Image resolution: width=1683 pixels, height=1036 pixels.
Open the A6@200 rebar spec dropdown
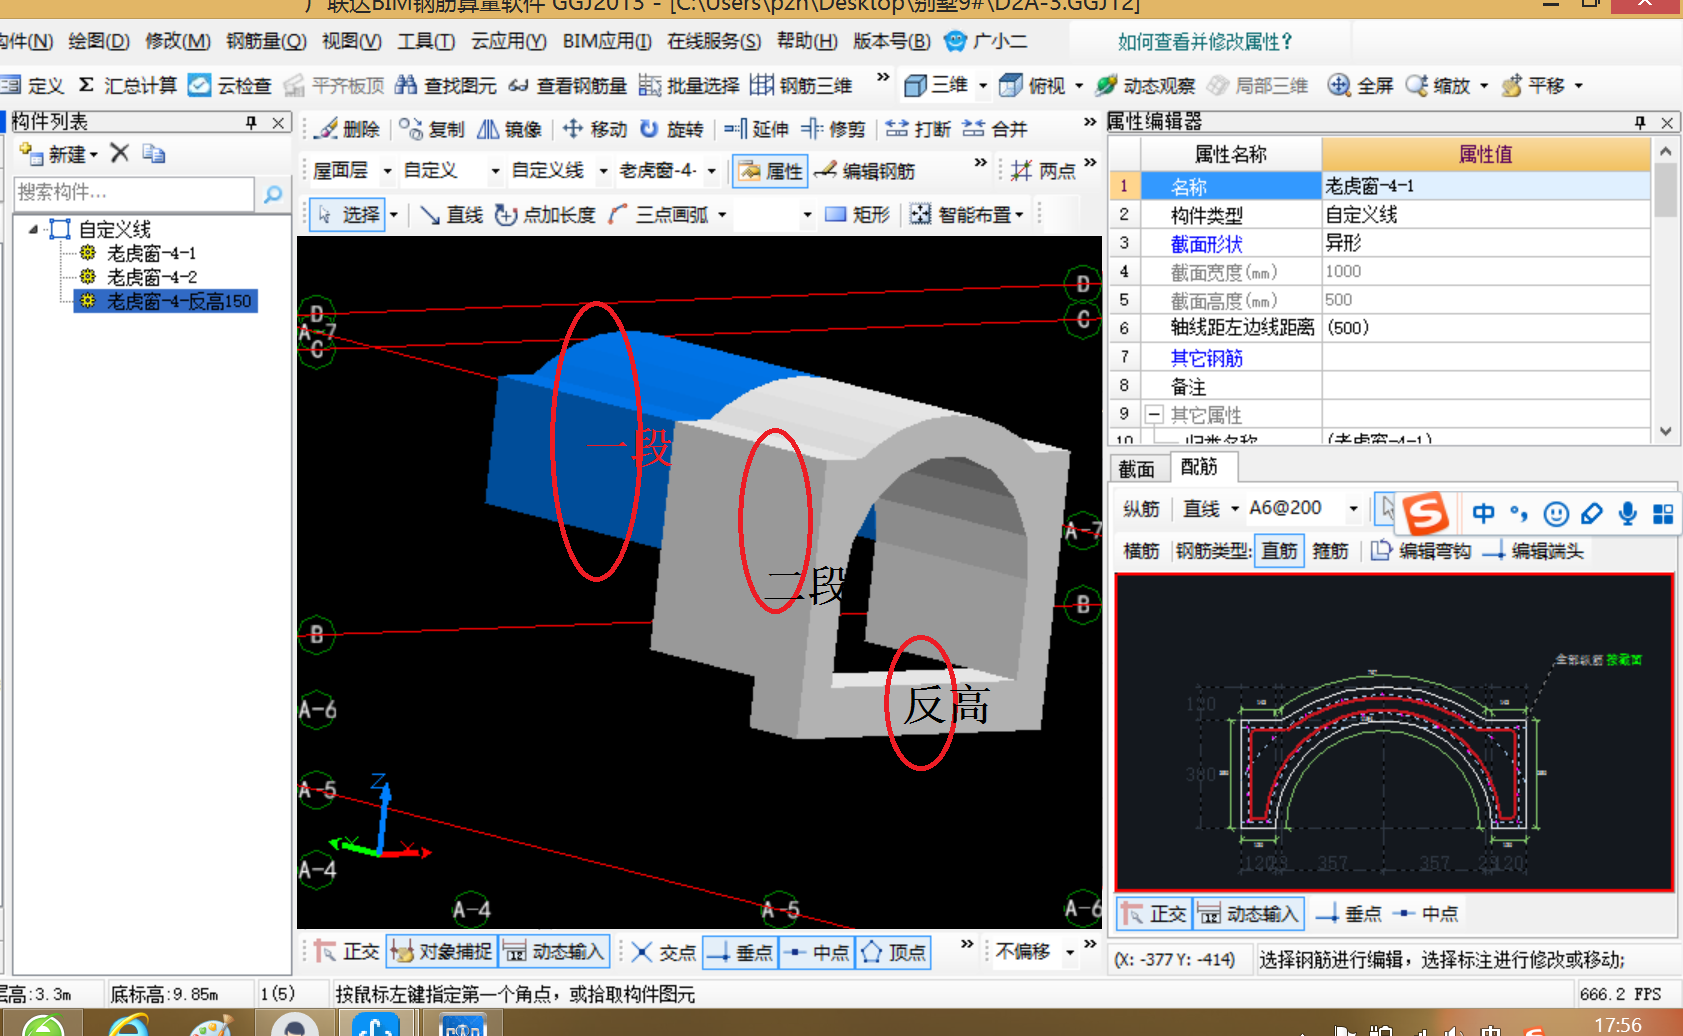pos(1354,508)
